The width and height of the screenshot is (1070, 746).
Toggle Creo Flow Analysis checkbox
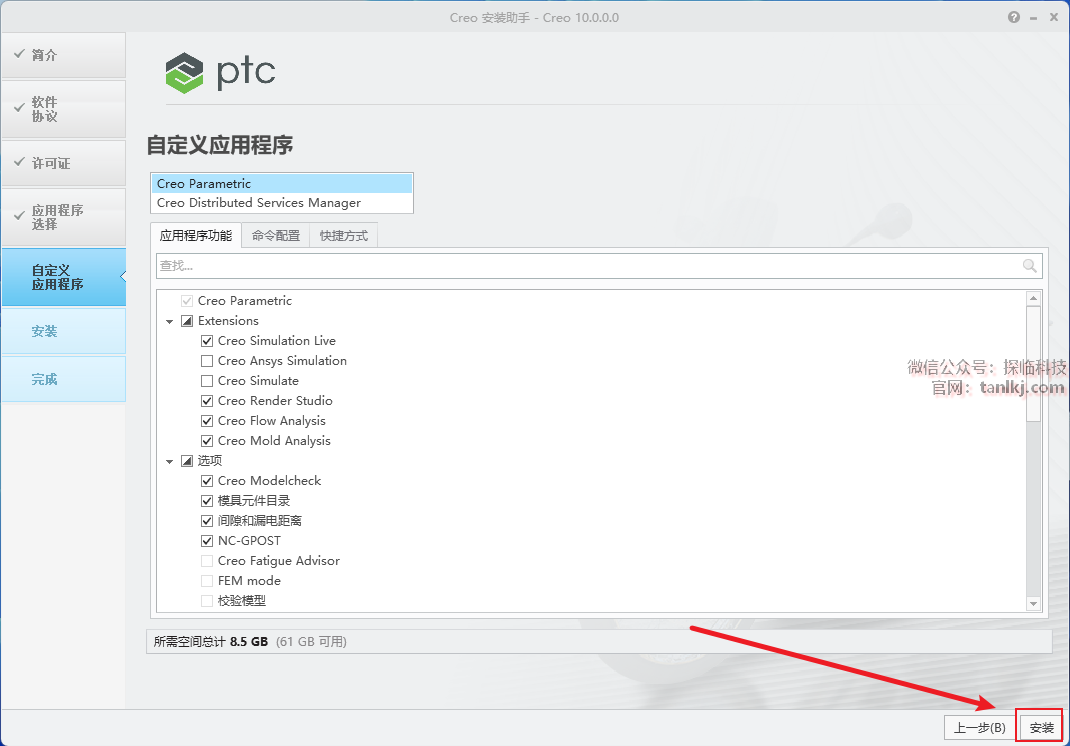point(207,420)
